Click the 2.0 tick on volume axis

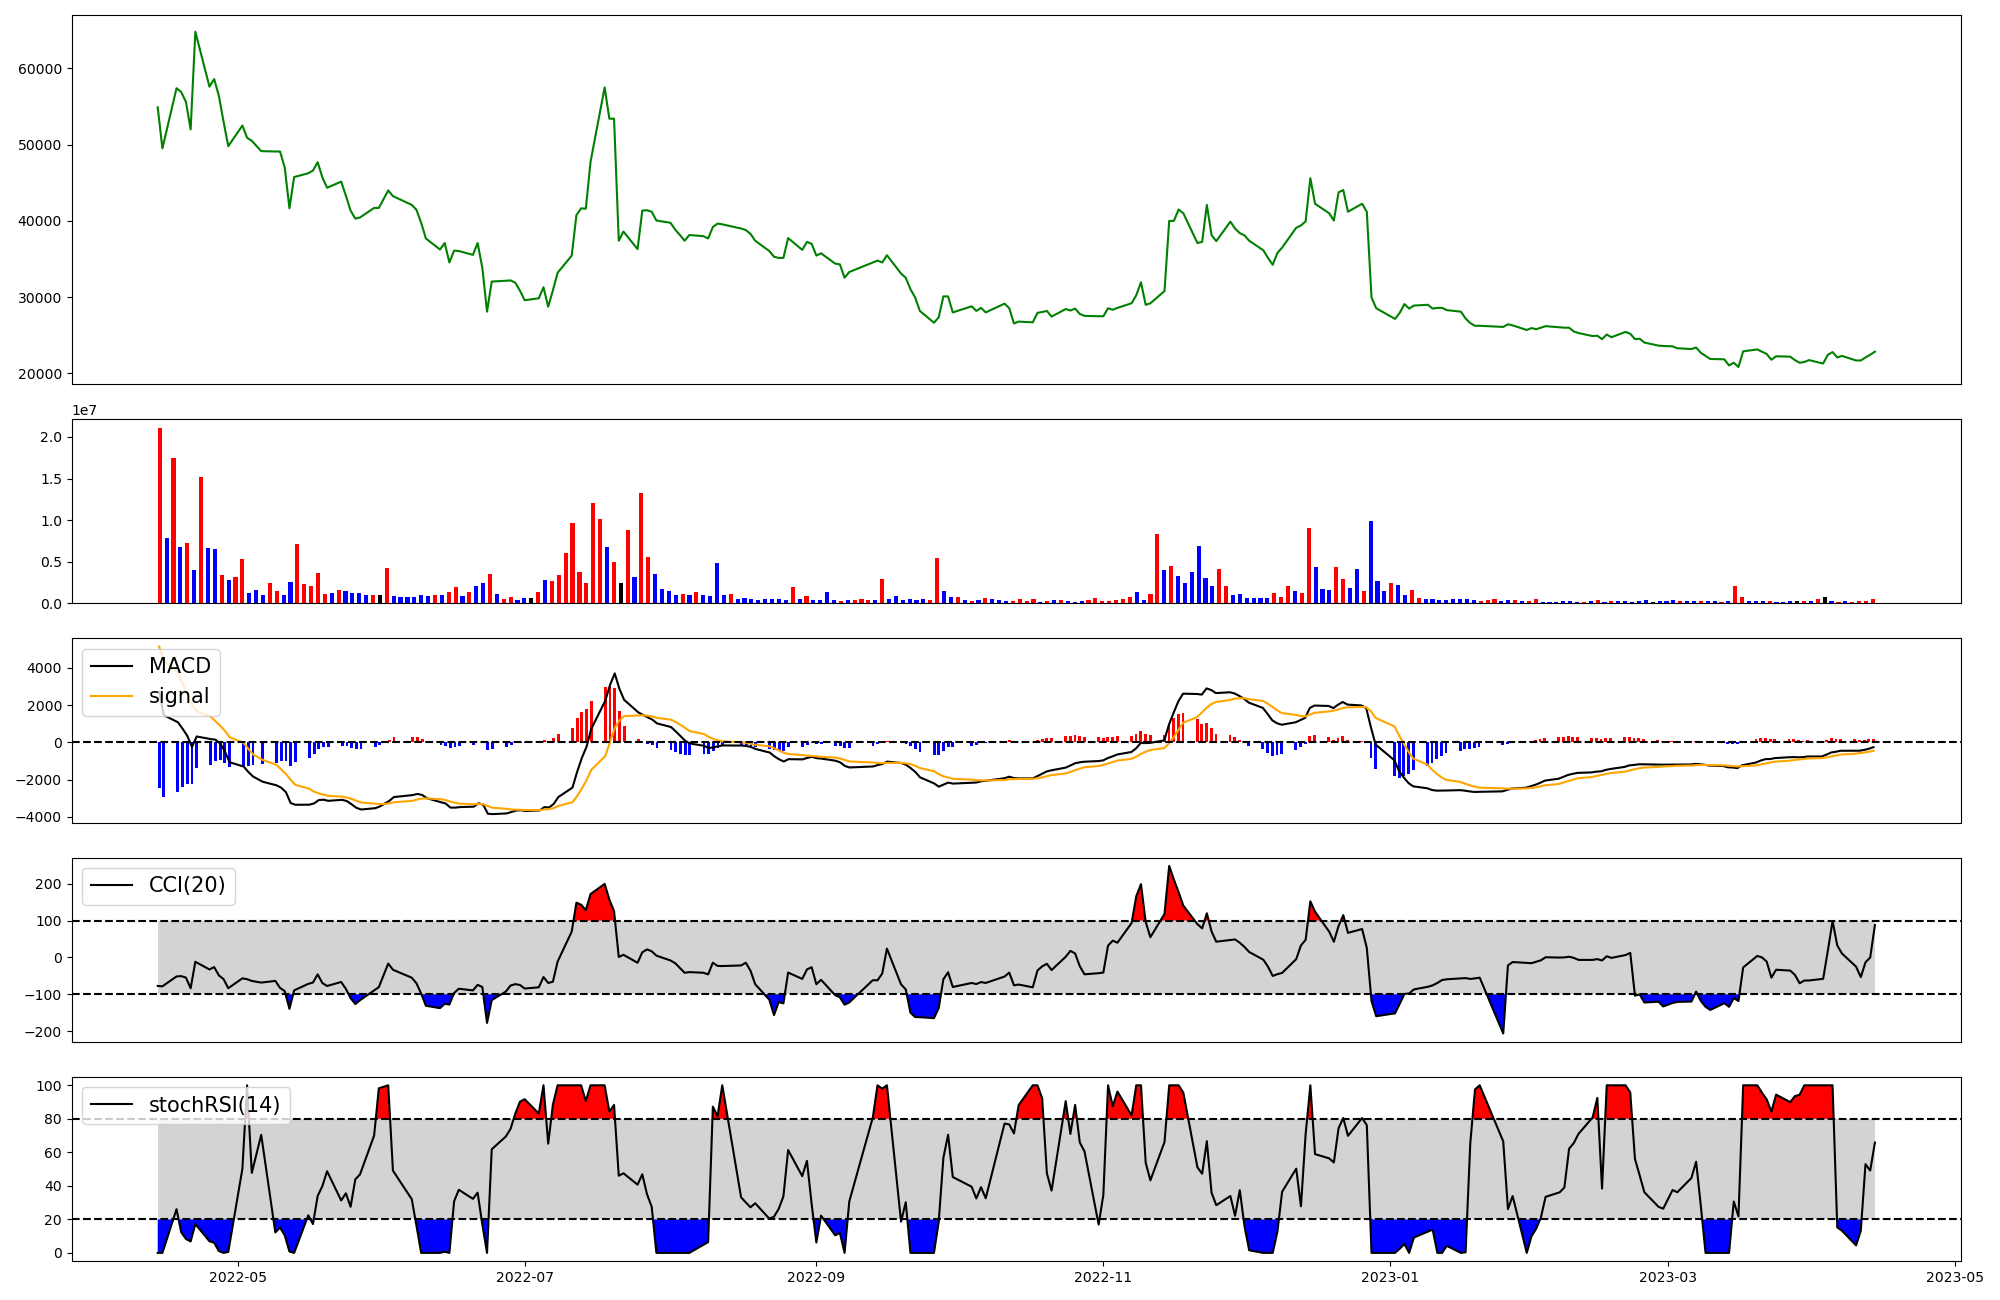click(51, 437)
